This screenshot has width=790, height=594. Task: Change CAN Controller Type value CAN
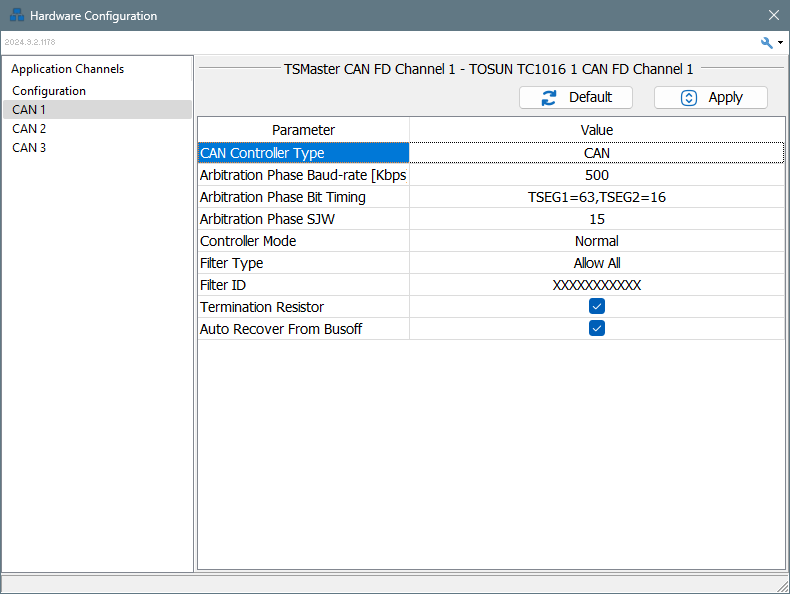point(597,153)
